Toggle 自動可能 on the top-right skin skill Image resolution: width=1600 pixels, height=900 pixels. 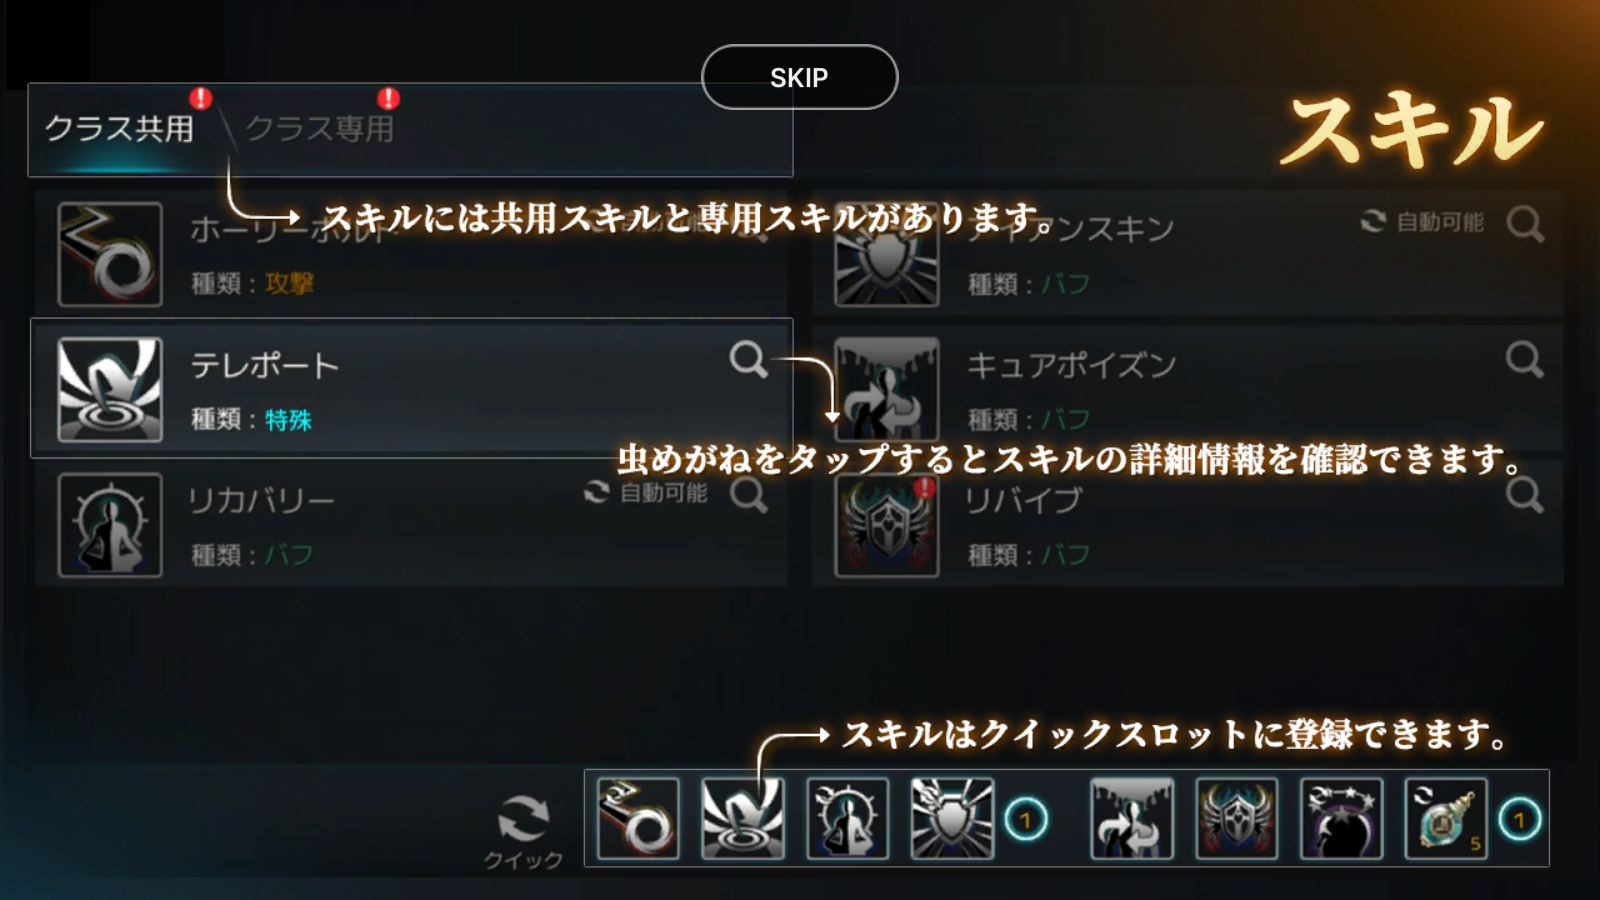(1422, 222)
